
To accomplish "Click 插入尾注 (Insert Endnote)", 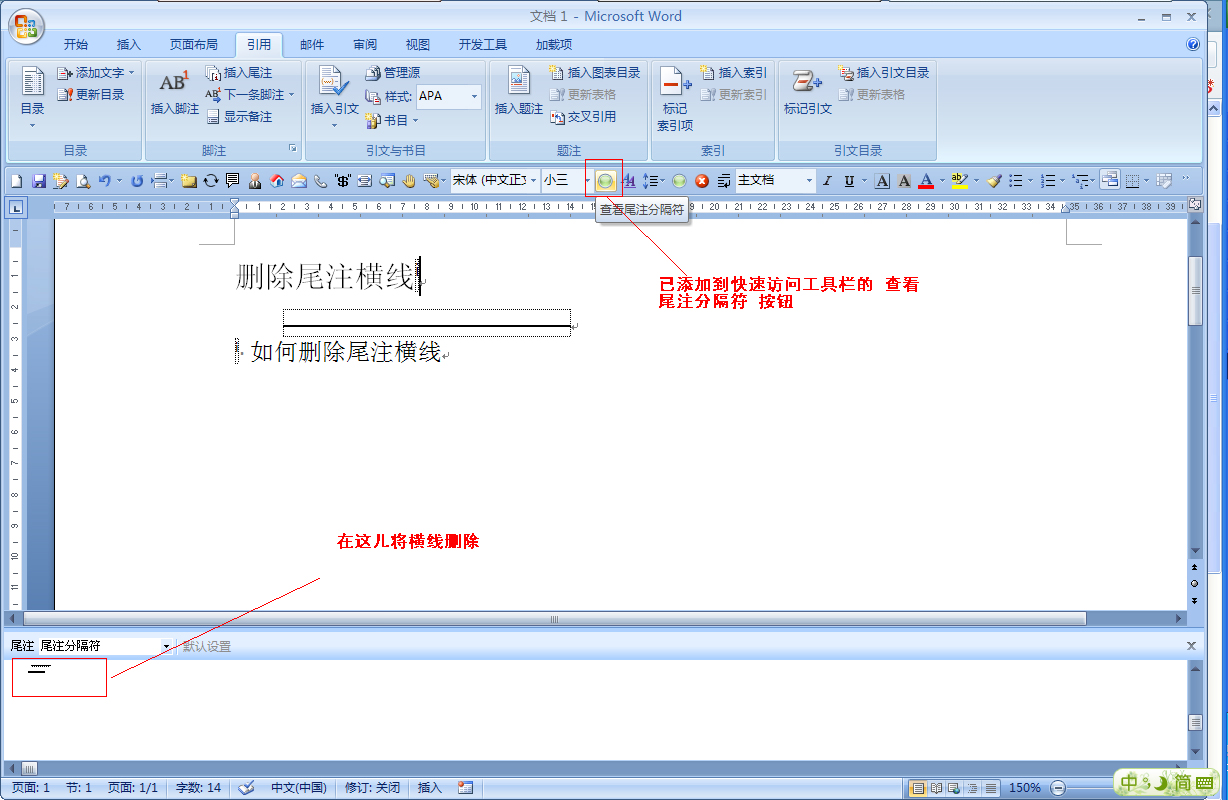I will pyautogui.click(x=238, y=73).
